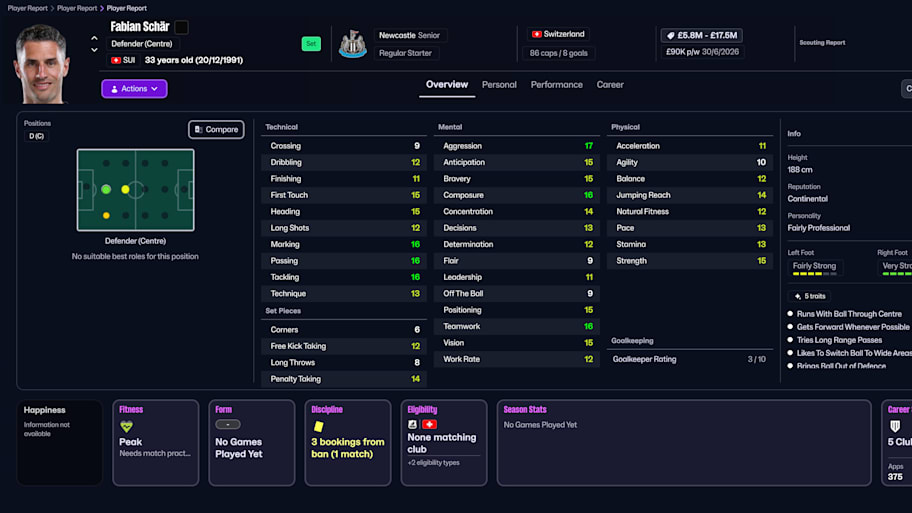Go to next player with down chevron
The width and height of the screenshot is (912, 513).
pyautogui.click(x=94, y=50)
